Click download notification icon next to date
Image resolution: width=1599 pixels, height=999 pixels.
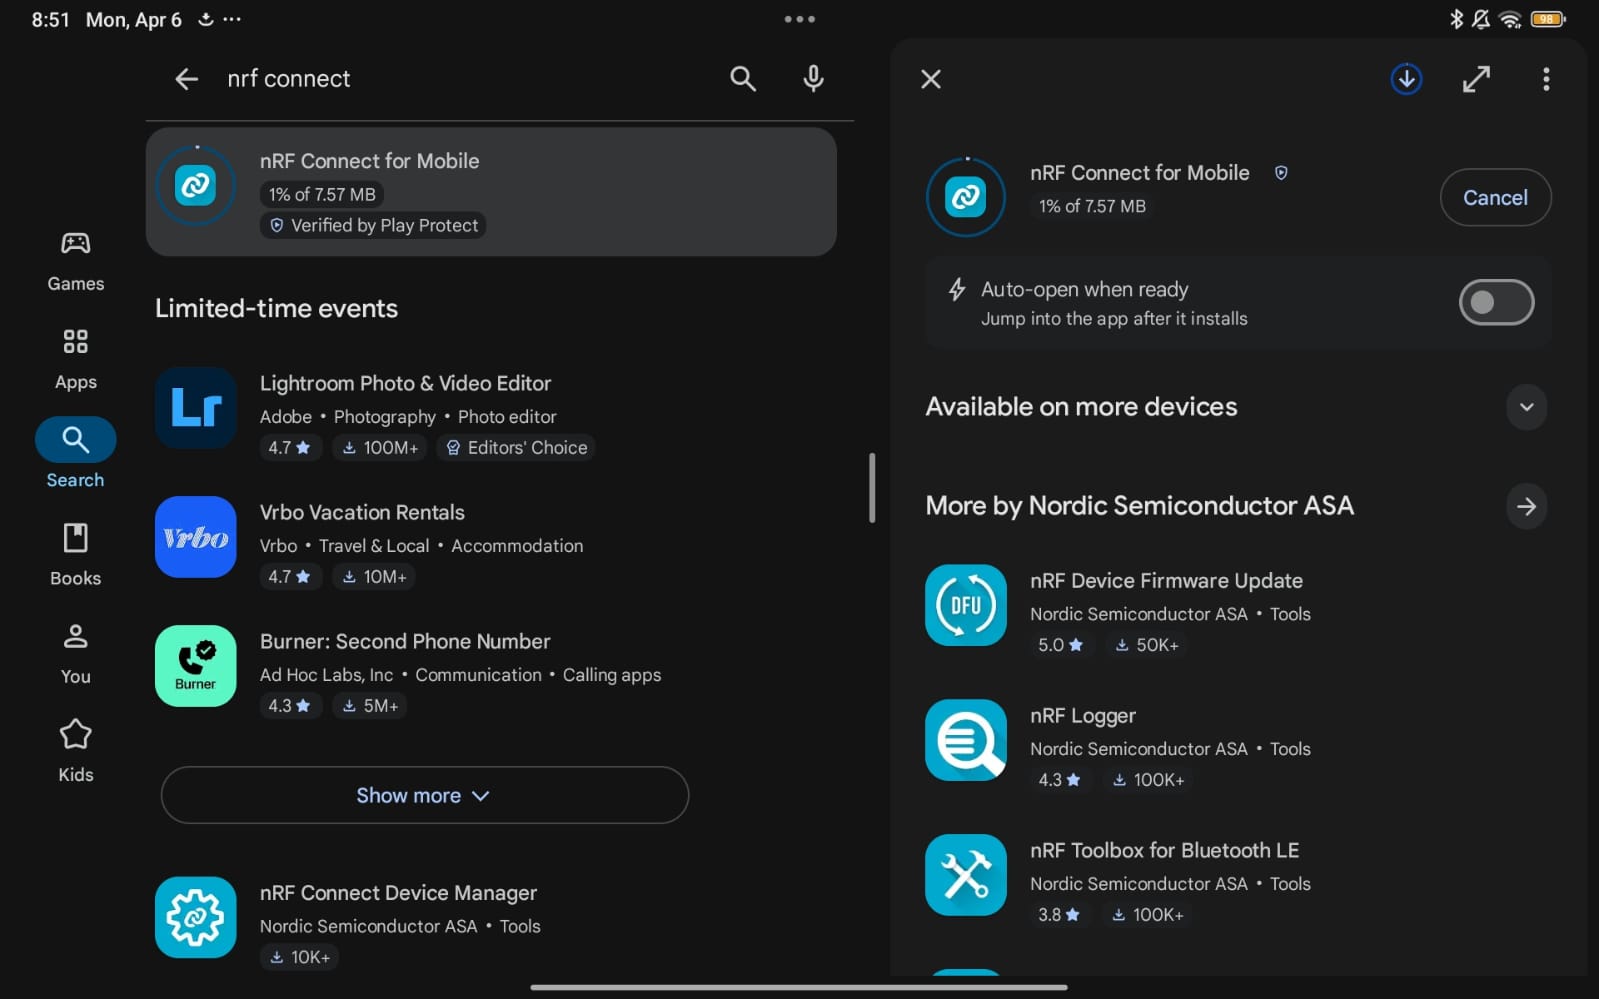[206, 19]
